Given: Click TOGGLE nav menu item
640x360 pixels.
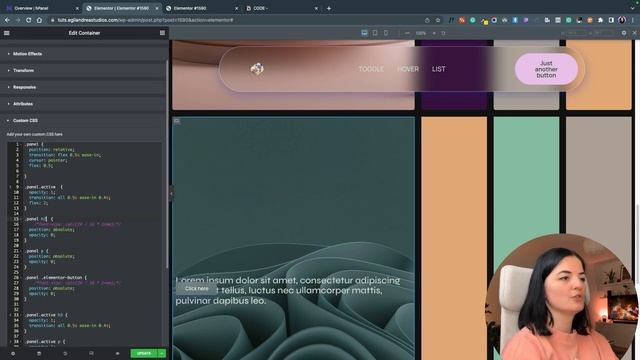Looking at the screenshot, I should (371, 69).
